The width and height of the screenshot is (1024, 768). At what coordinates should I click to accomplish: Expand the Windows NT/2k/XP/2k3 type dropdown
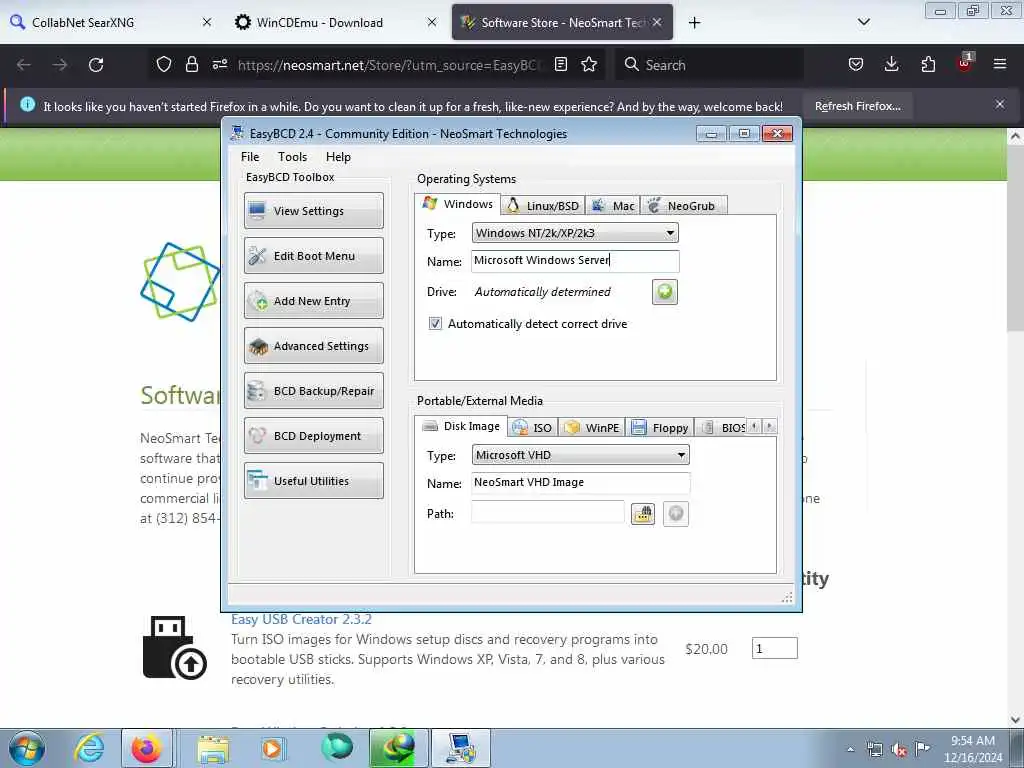point(670,233)
